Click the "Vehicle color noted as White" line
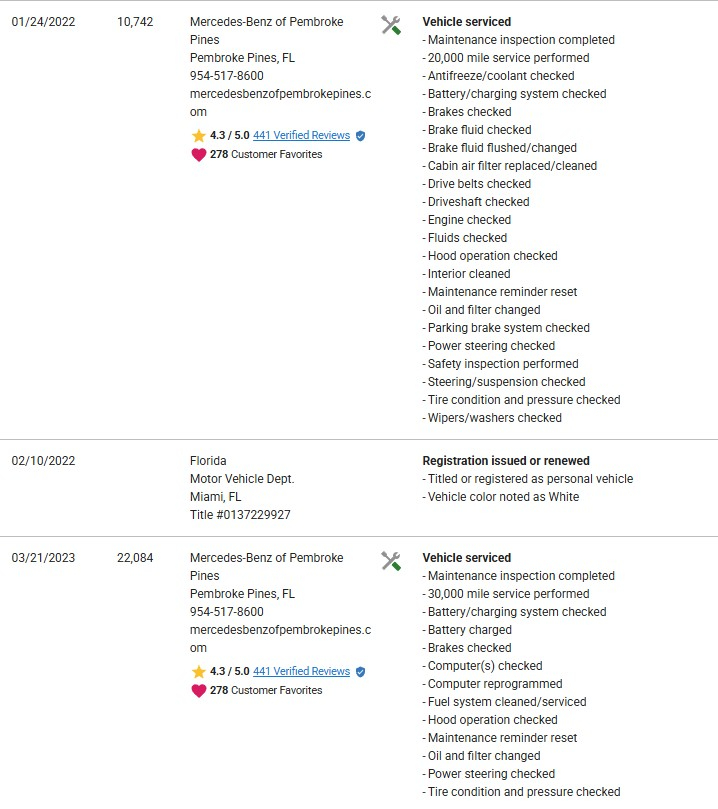This screenshot has width=718, height=809. click(x=503, y=497)
